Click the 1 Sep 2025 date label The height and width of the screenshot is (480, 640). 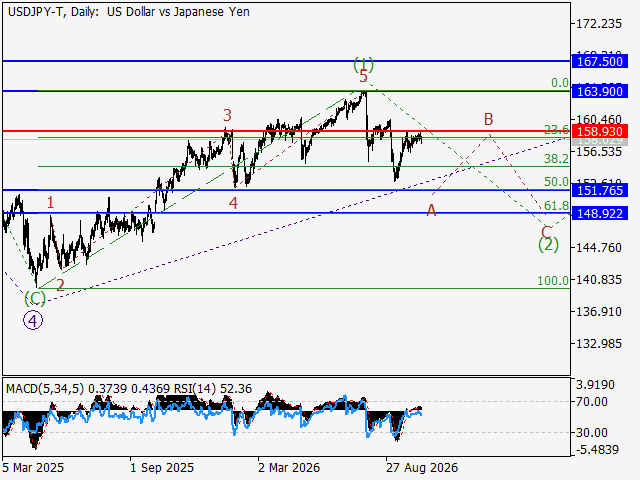(x=162, y=467)
